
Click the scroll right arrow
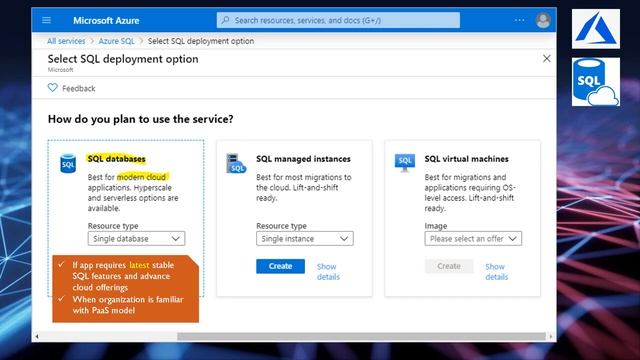(551, 337)
